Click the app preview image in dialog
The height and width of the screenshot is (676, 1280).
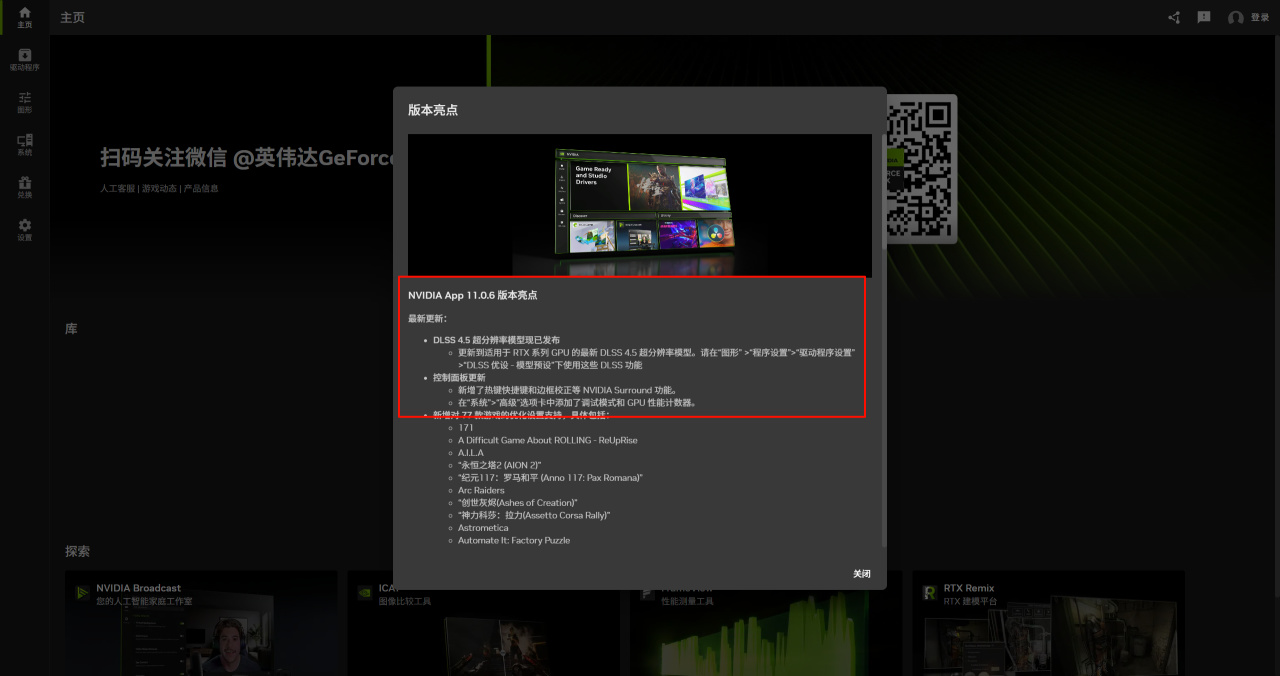pyautogui.click(x=640, y=206)
